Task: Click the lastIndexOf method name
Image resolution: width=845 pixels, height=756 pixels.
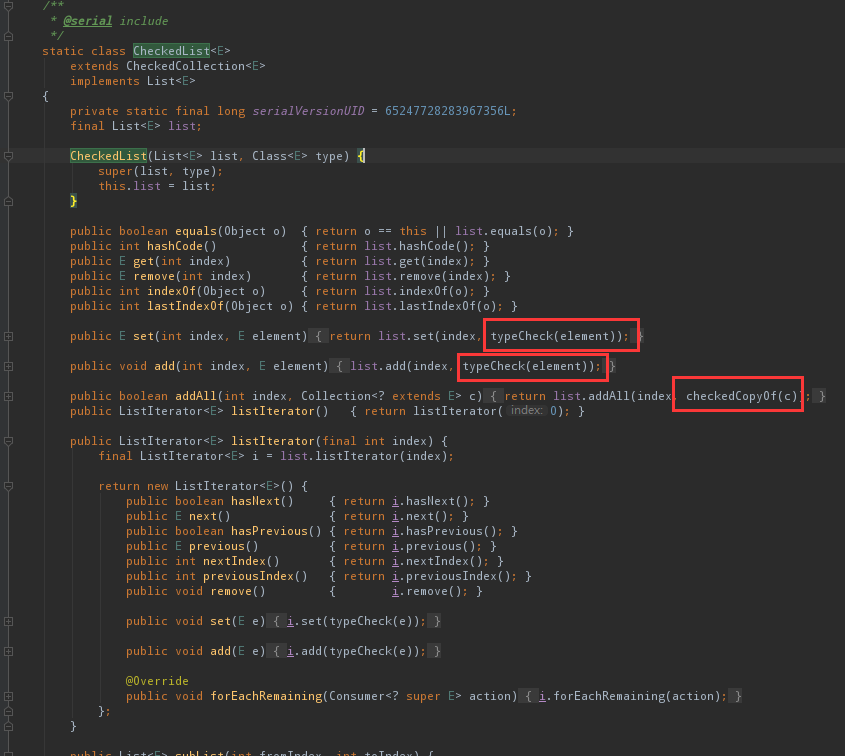Action: pos(185,306)
